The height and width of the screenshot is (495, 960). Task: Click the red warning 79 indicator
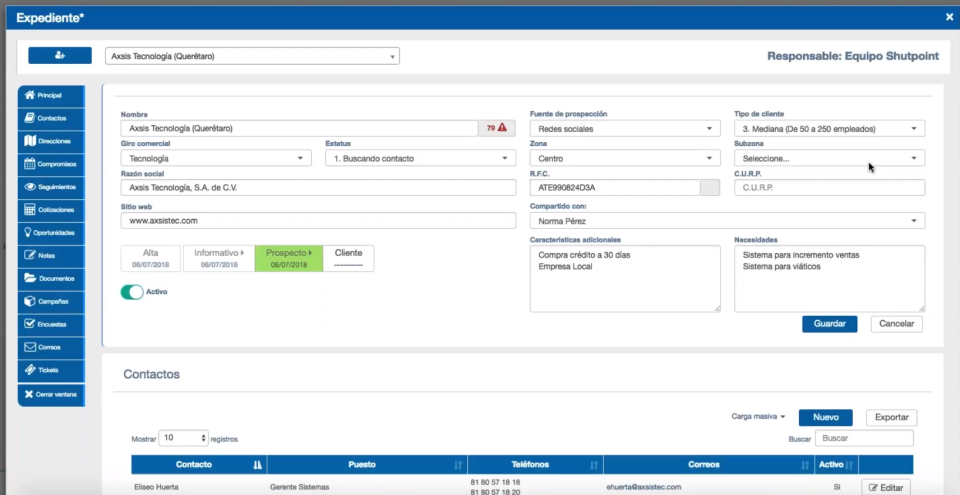(497, 128)
